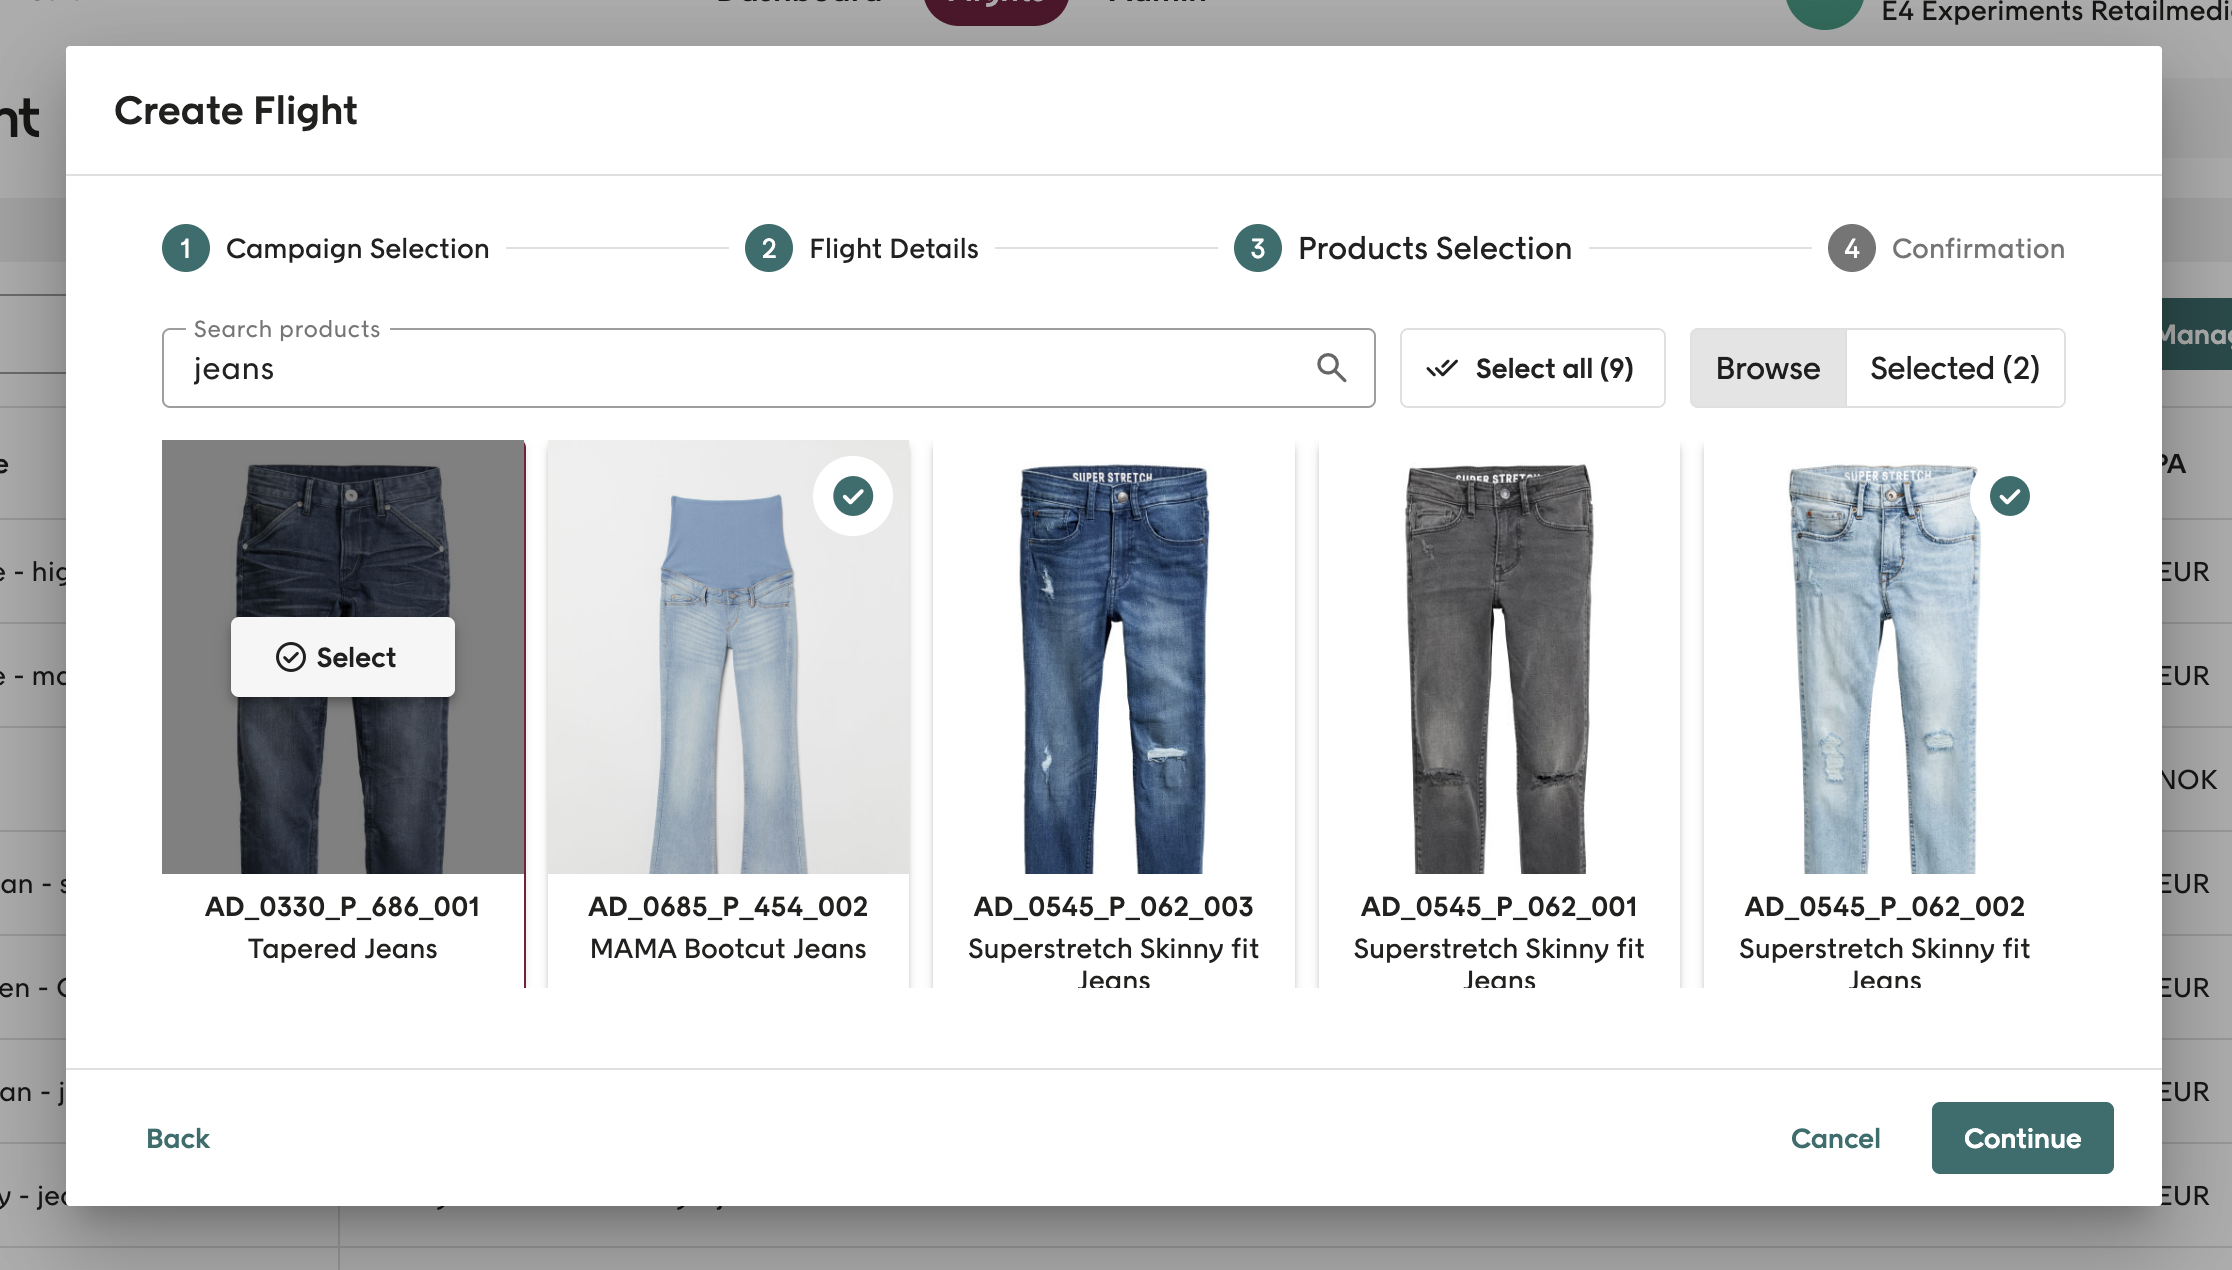Click the Flight Details step label
The height and width of the screenshot is (1270, 2232).
[x=894, y=248]
